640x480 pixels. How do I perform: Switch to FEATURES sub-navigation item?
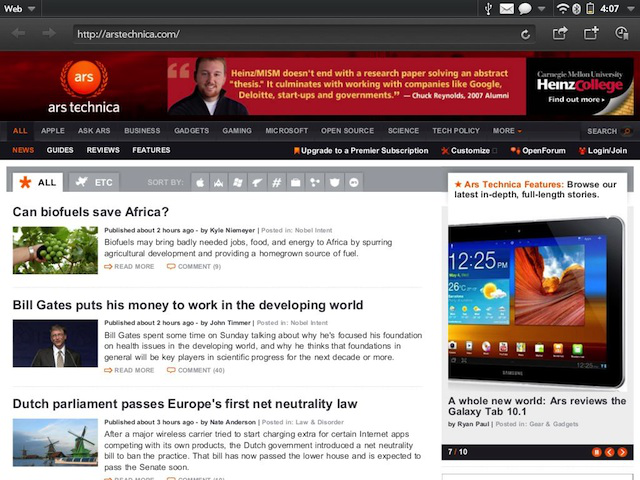(x=151, y=150)
